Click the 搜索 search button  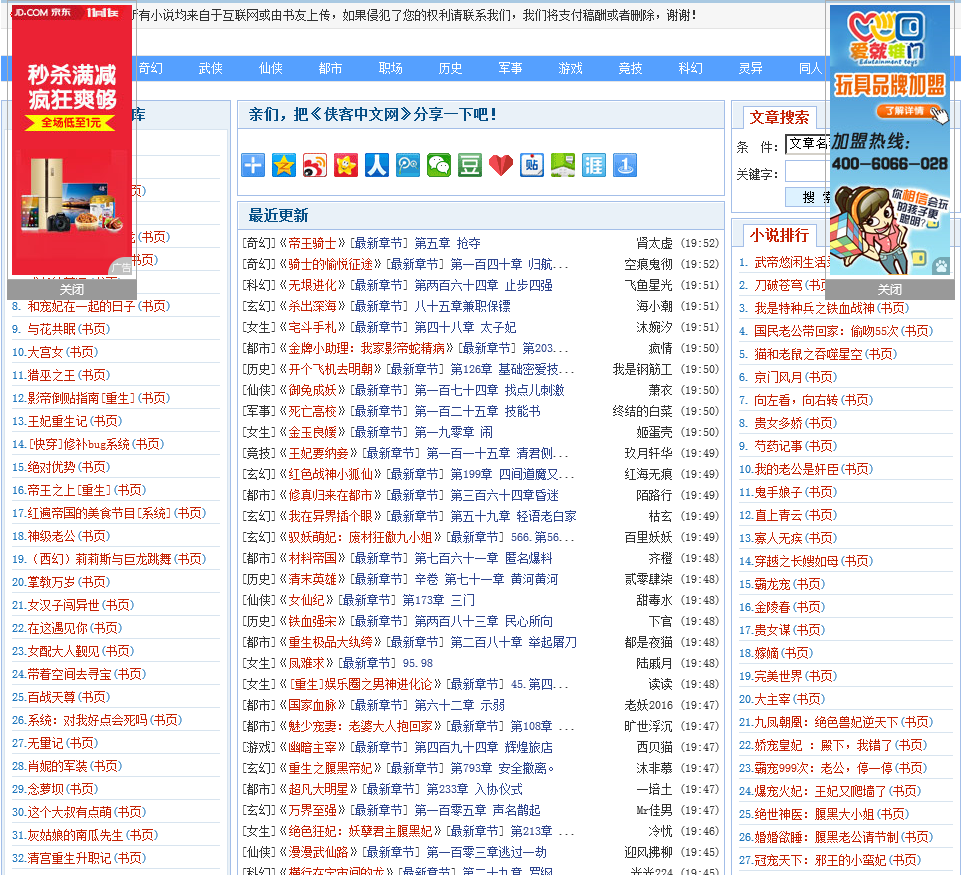(x=807, y=197)
